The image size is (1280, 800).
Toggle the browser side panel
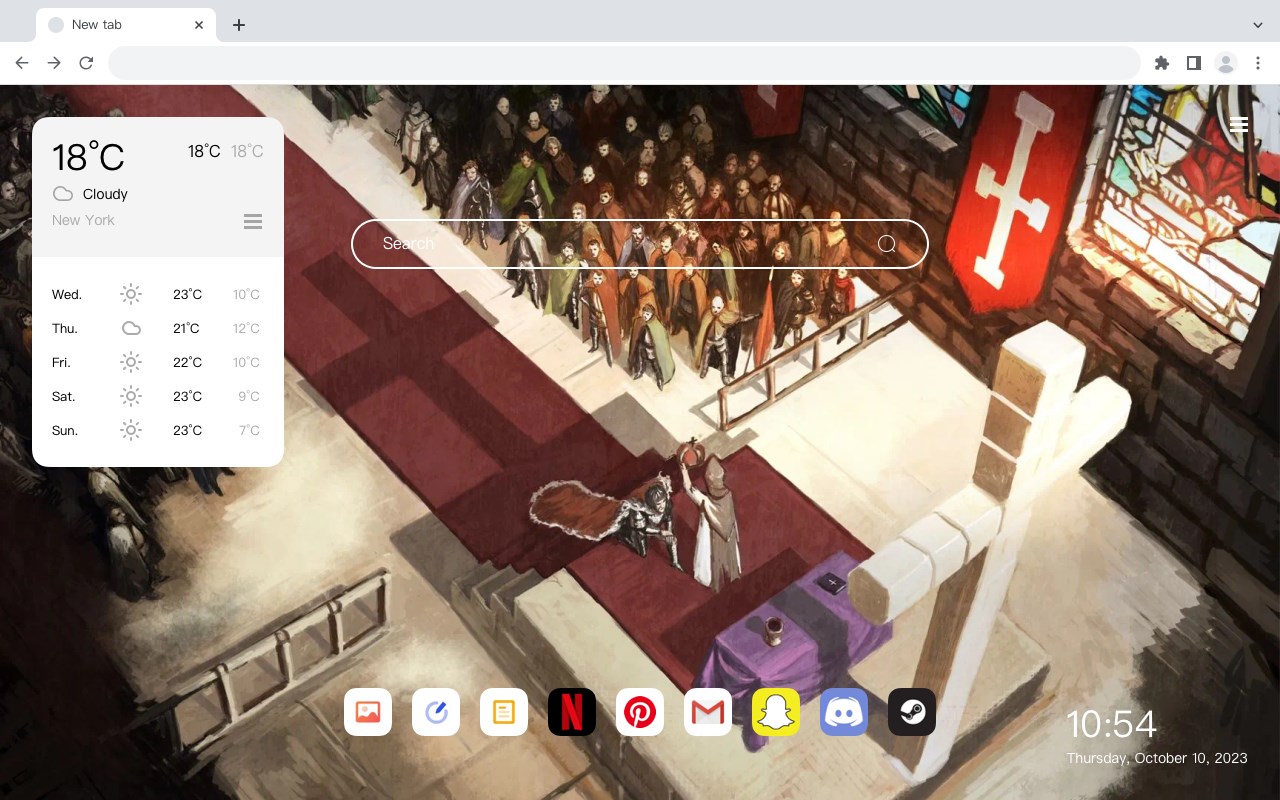[1193, 63]
